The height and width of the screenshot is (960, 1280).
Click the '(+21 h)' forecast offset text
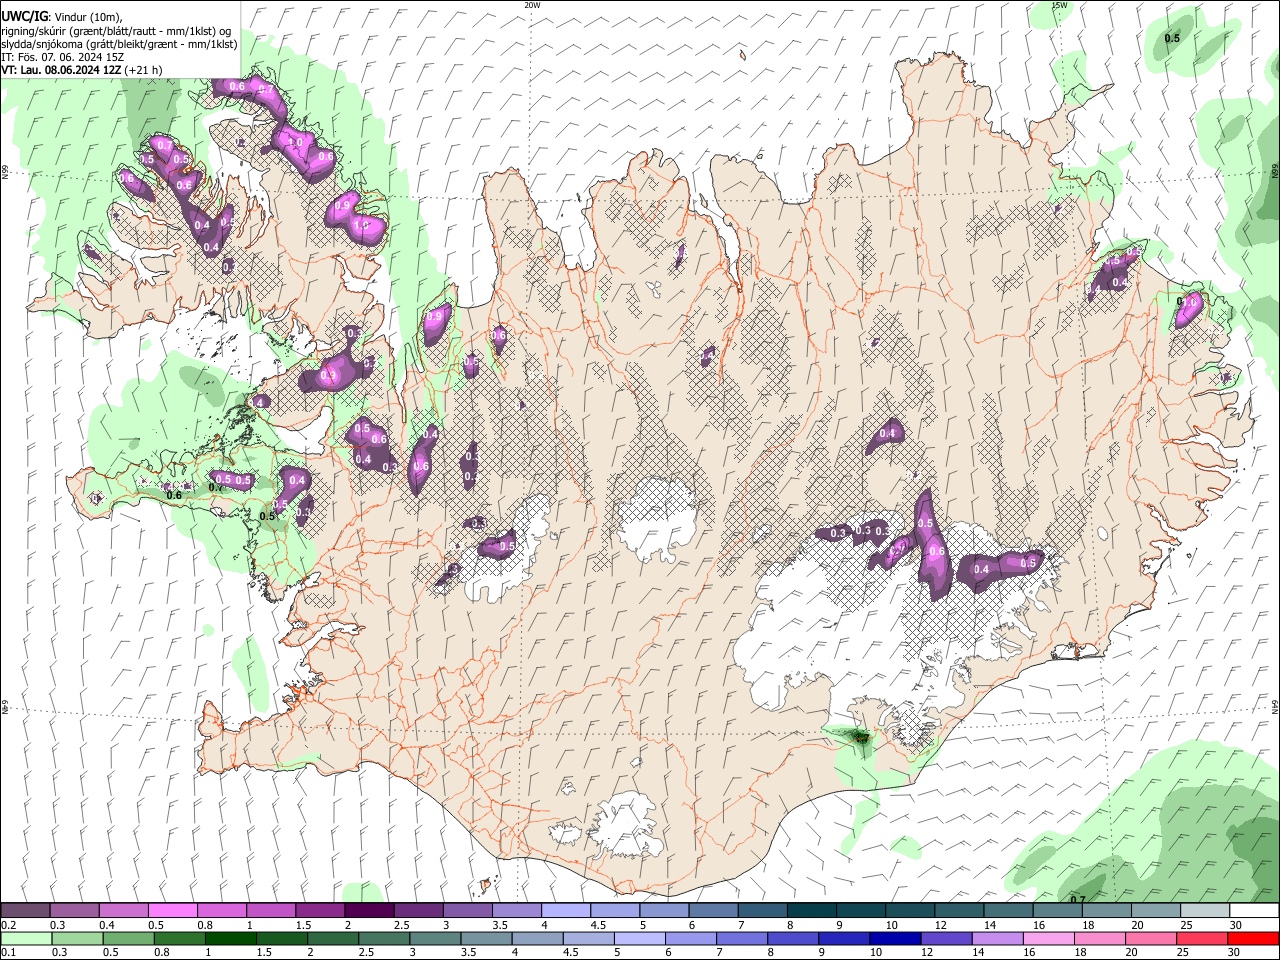pos(144,70)
